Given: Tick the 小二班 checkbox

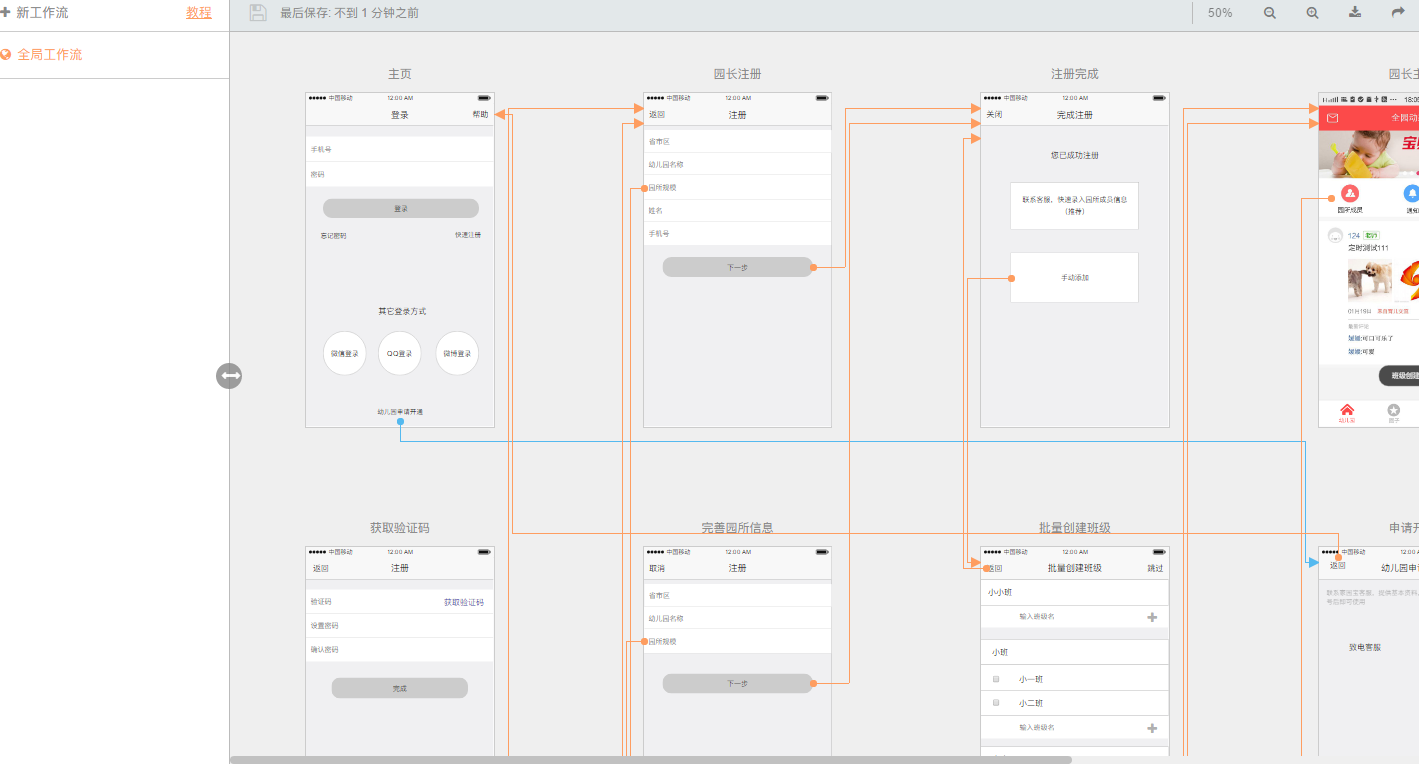Looking at the screenshot, I should click(x=996, y=702).
